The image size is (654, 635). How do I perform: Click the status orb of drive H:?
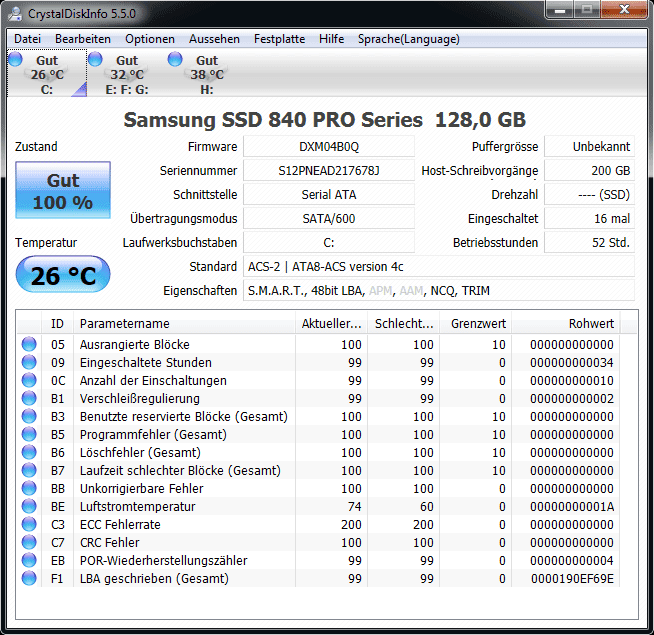tap(176, 59)
